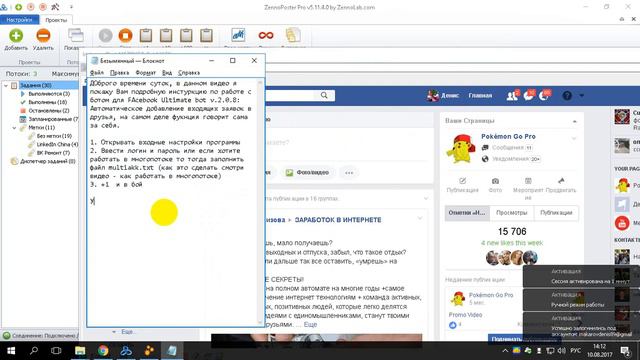Switch to the Публикации tab
Screen dimensions: 640x360
point(556,213)
